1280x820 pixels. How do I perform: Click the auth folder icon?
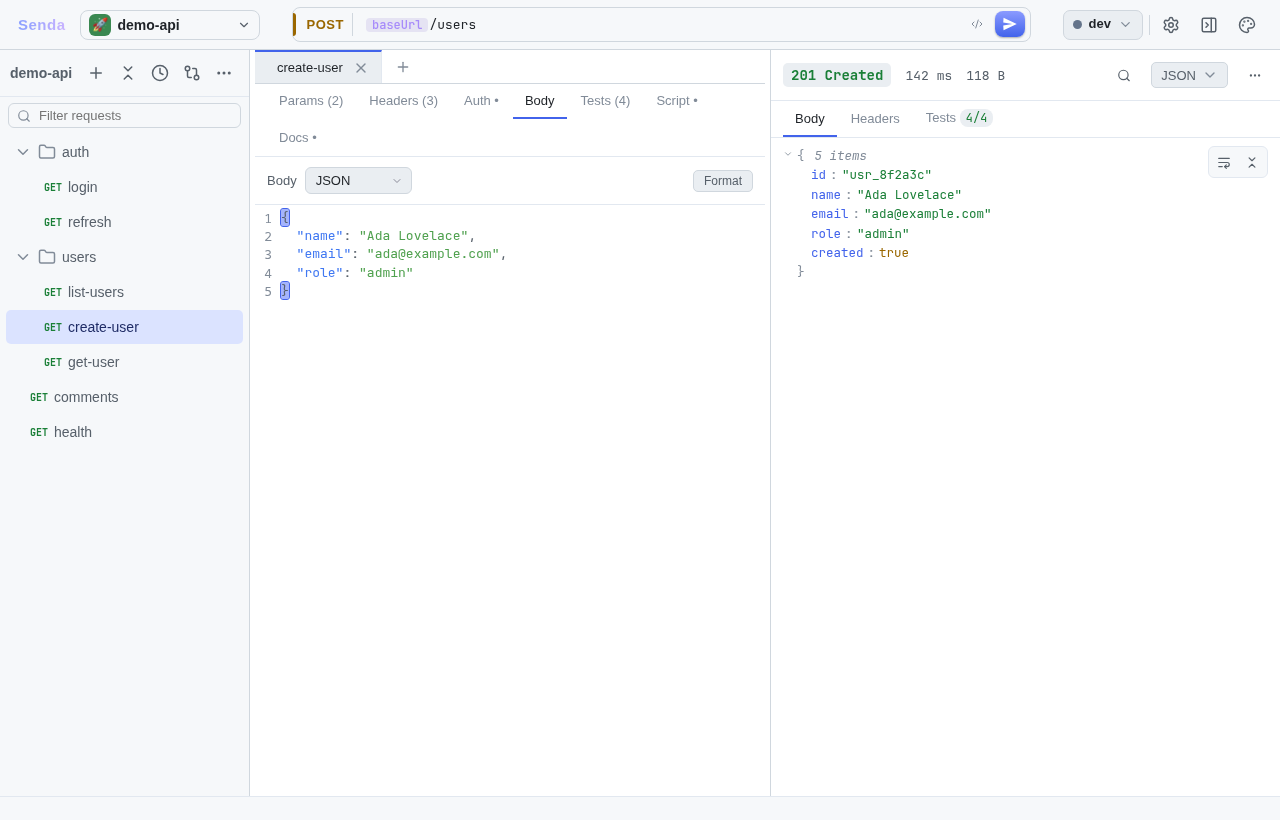pyautogui.click(x=47, y=152)
